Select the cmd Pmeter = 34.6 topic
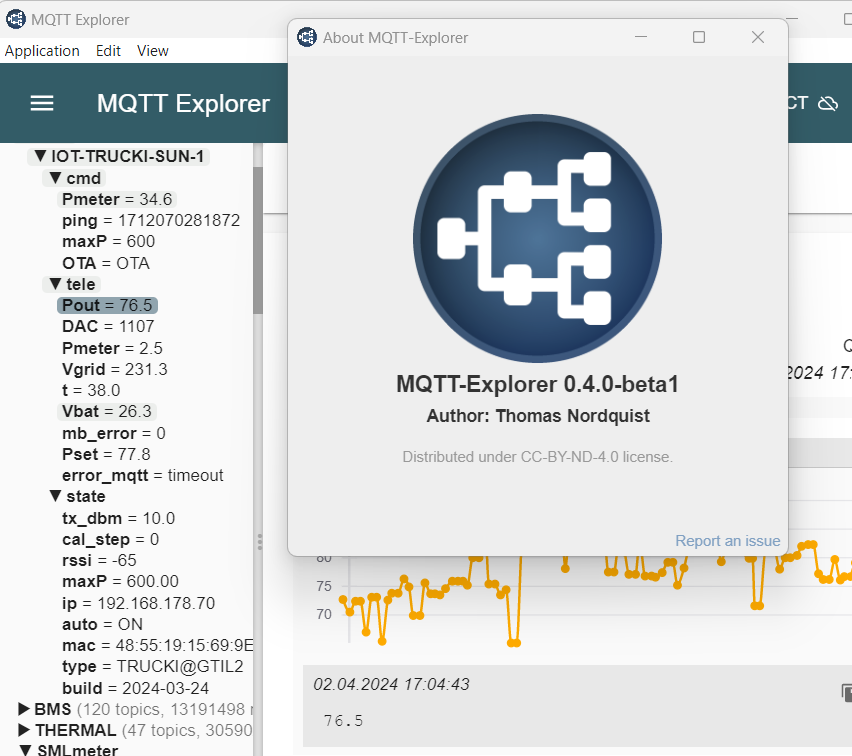The width and height of the screenshot is (852, 756). 117,199
